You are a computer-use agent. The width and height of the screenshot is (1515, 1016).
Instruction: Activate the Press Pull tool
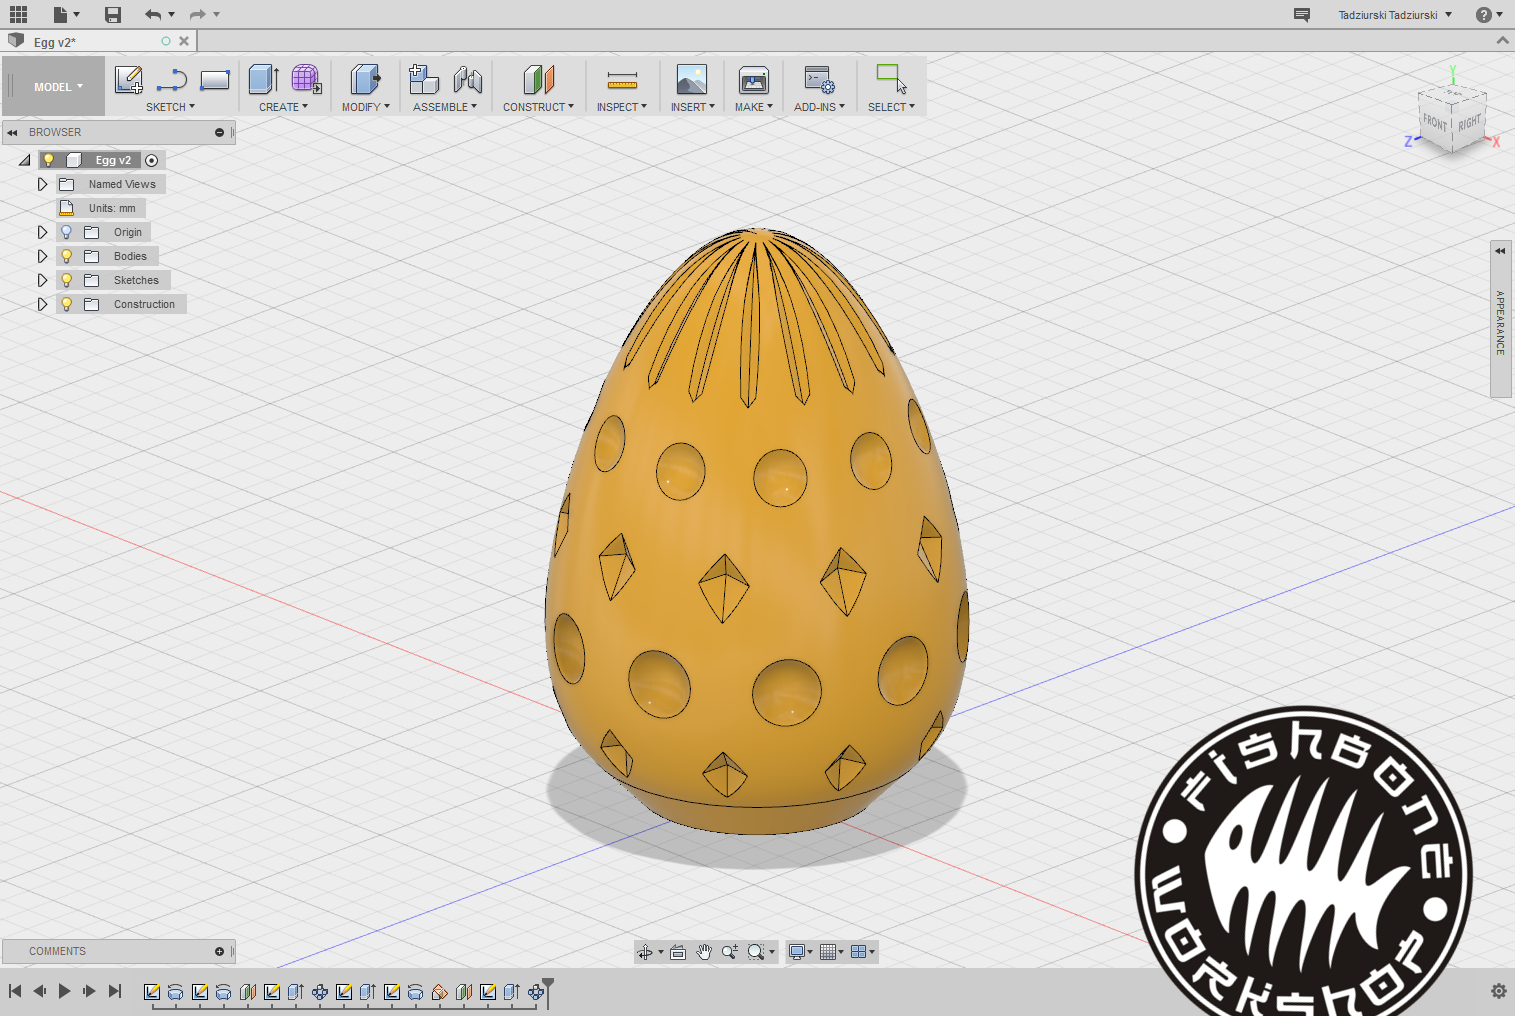click(x=365, y=80)
